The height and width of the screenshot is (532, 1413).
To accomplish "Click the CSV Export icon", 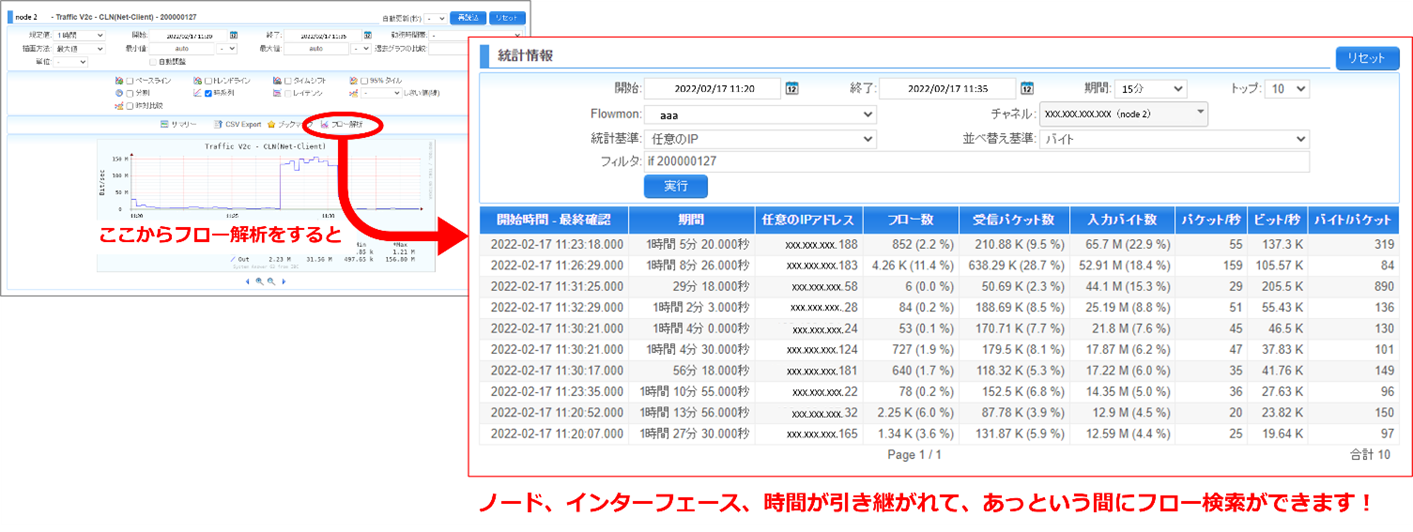I will (218, 124).
